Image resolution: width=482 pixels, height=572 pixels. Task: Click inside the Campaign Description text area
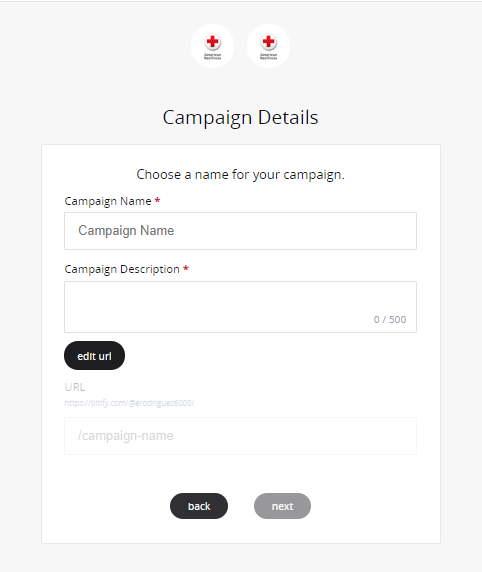coord(240,307)
